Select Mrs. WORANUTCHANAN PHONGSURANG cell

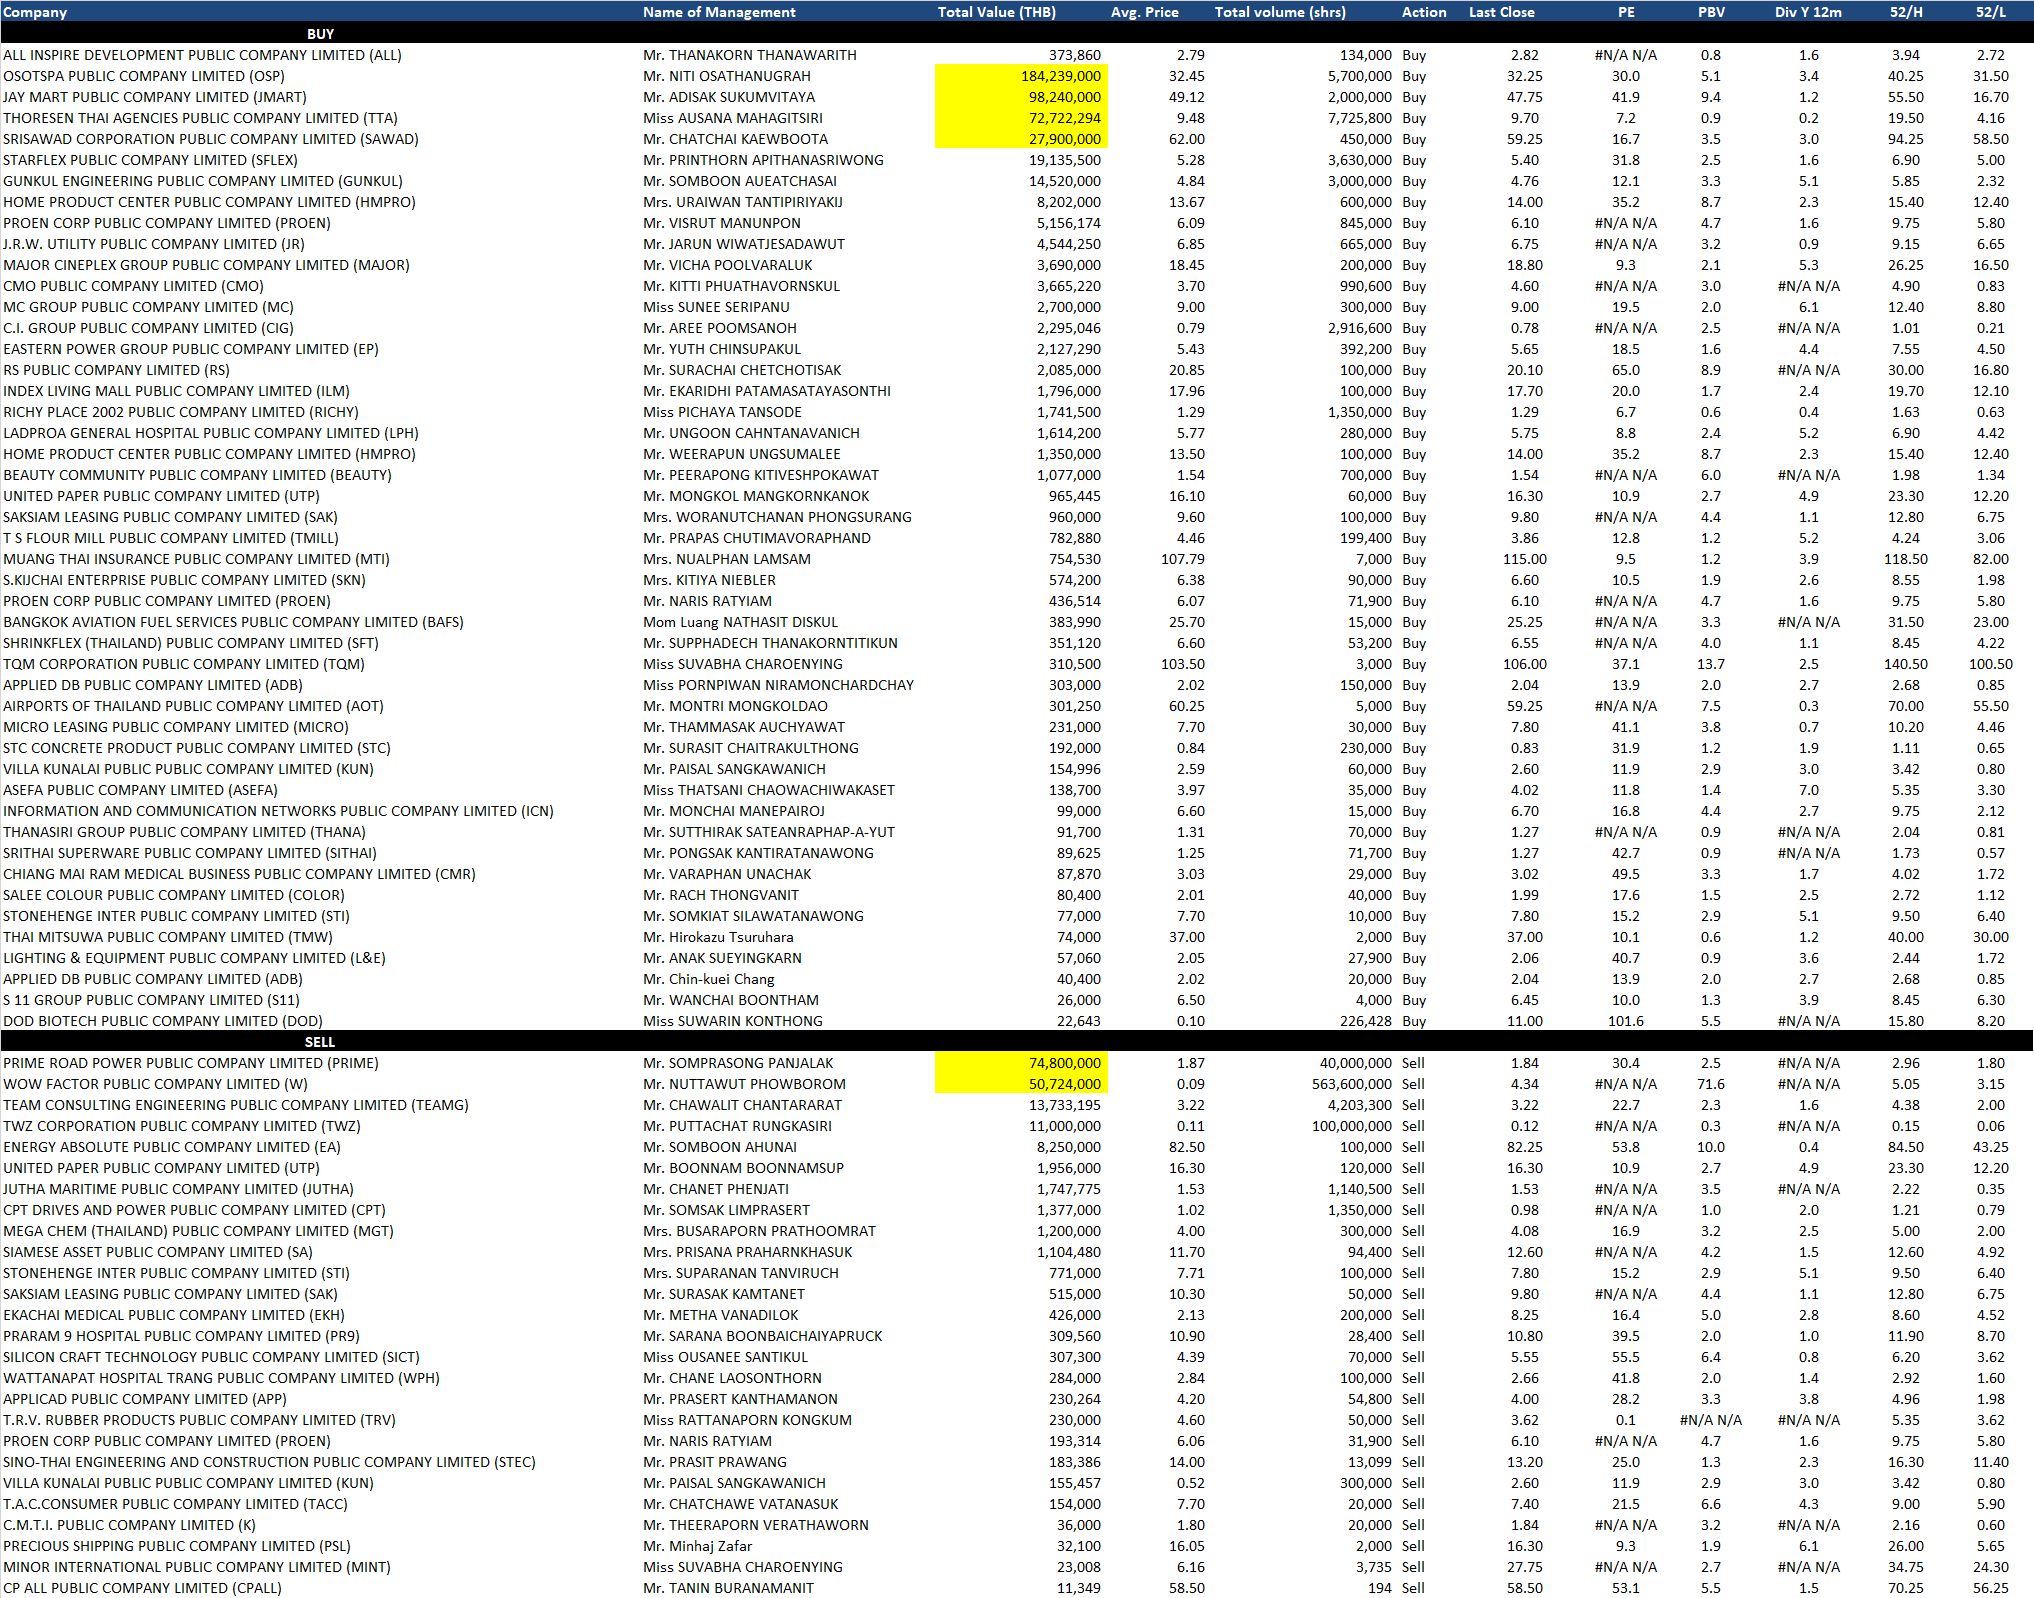point(777,517)
